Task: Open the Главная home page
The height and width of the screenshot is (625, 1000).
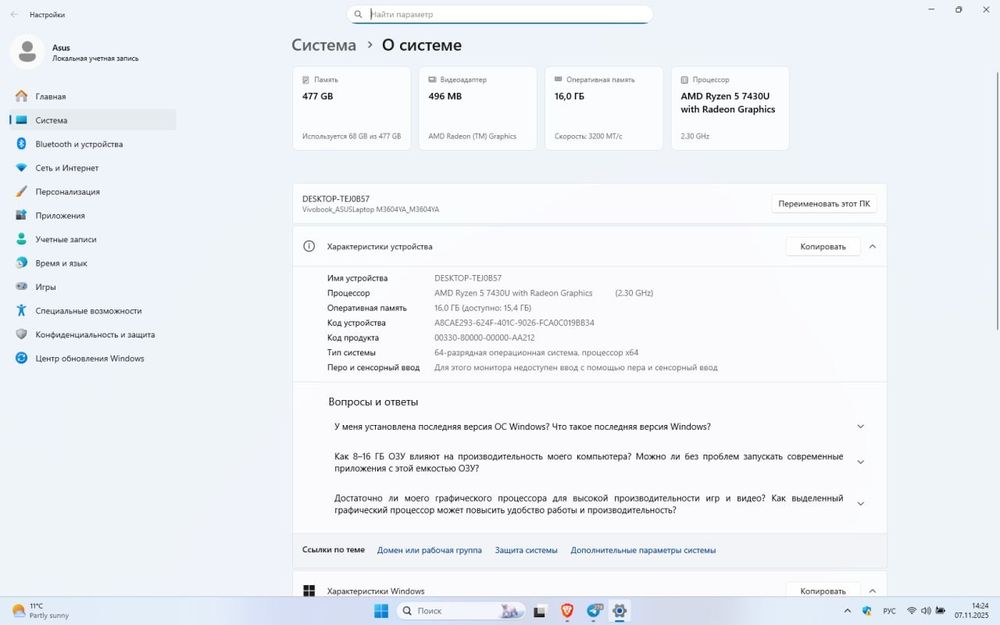Action: click(x=92, y=96)
